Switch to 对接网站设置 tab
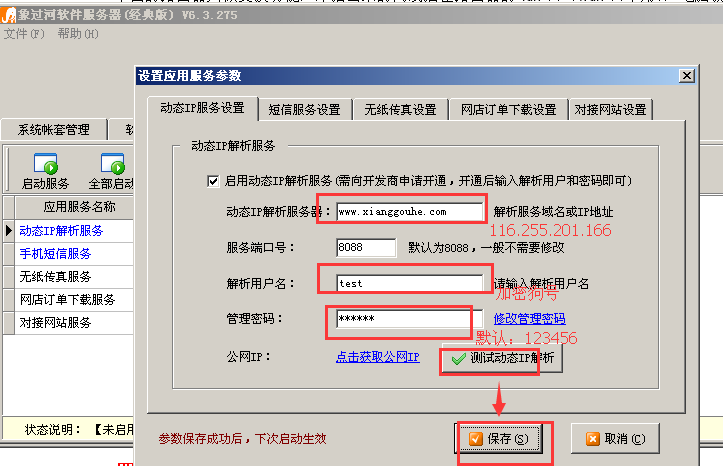This screenshot has width=723, height=466. tap(610, 110)
